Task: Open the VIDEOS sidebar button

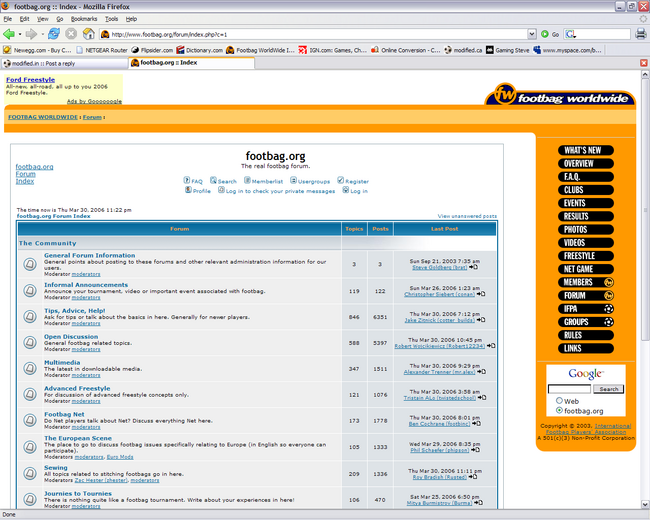Action: coord(586,243)
